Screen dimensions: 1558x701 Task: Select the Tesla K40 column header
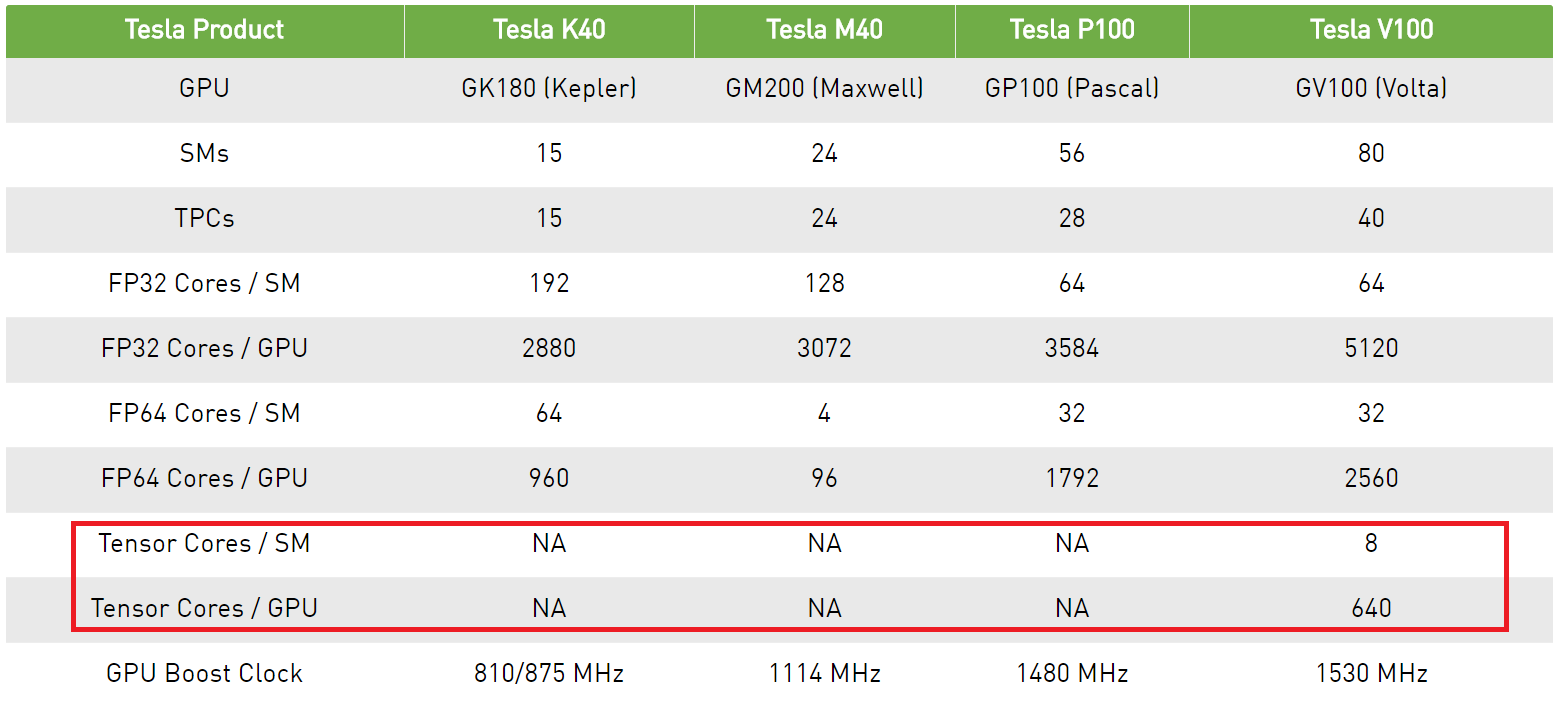click(x=549, y=30)
